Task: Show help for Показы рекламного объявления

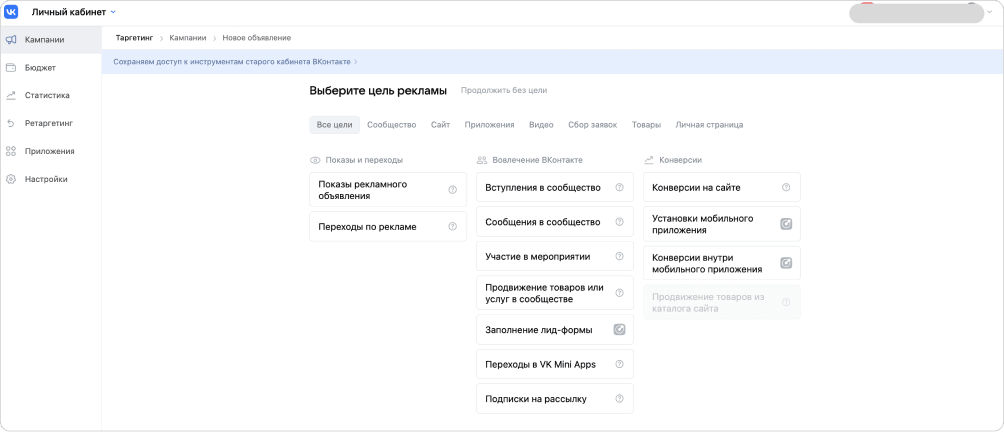Action: pos(452,190)
